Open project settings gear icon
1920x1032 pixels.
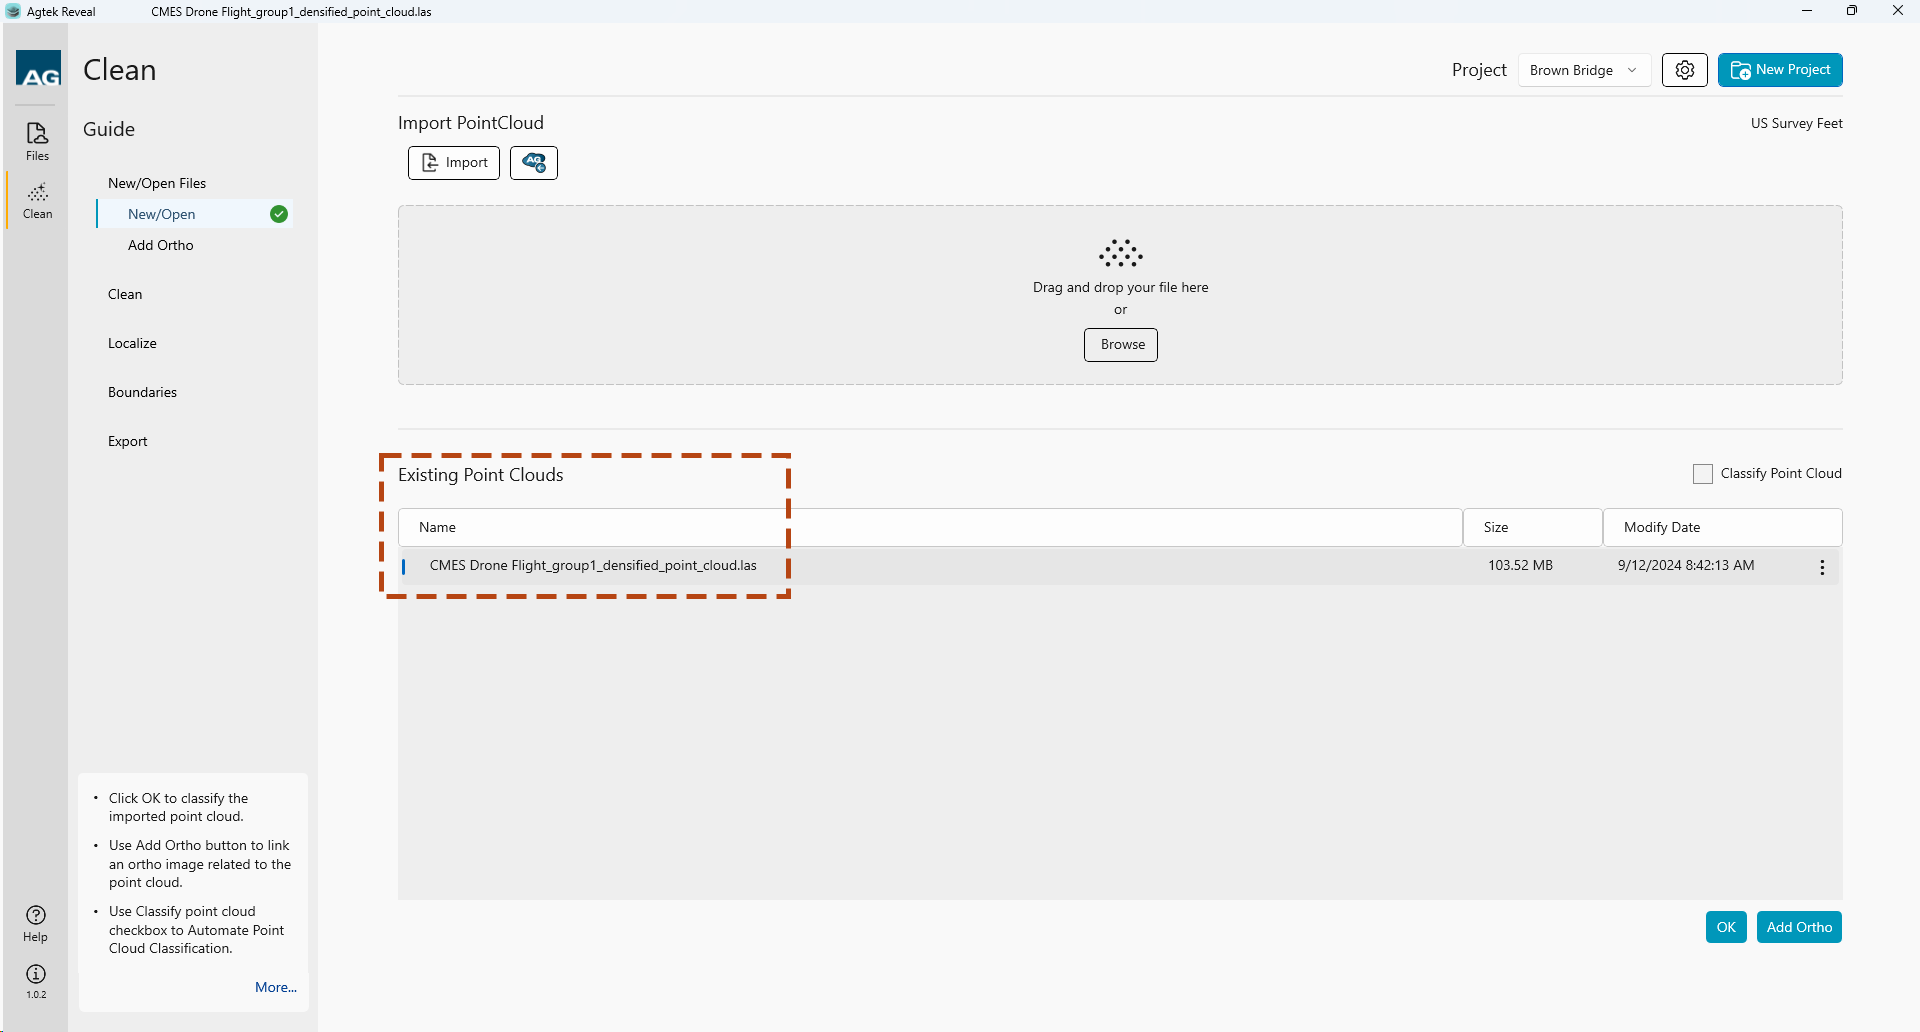pos(1685,70)
